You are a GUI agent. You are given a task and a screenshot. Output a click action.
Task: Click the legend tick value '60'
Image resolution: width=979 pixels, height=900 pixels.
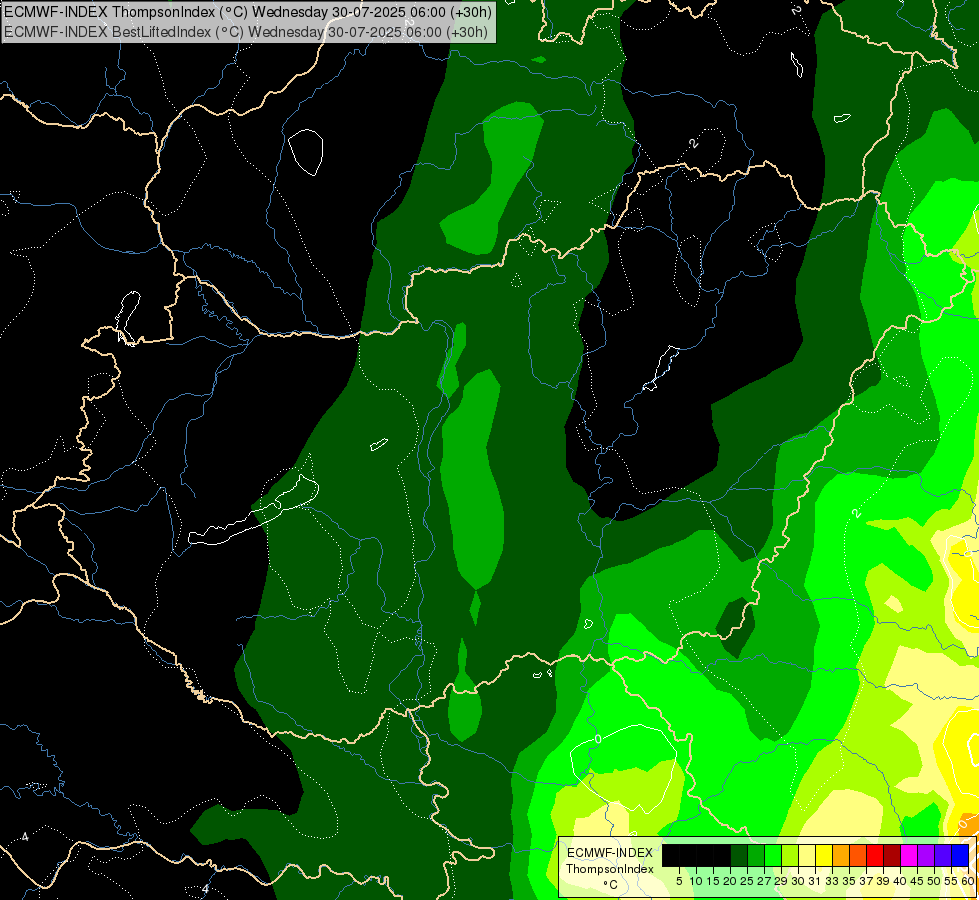click(968, 881)
